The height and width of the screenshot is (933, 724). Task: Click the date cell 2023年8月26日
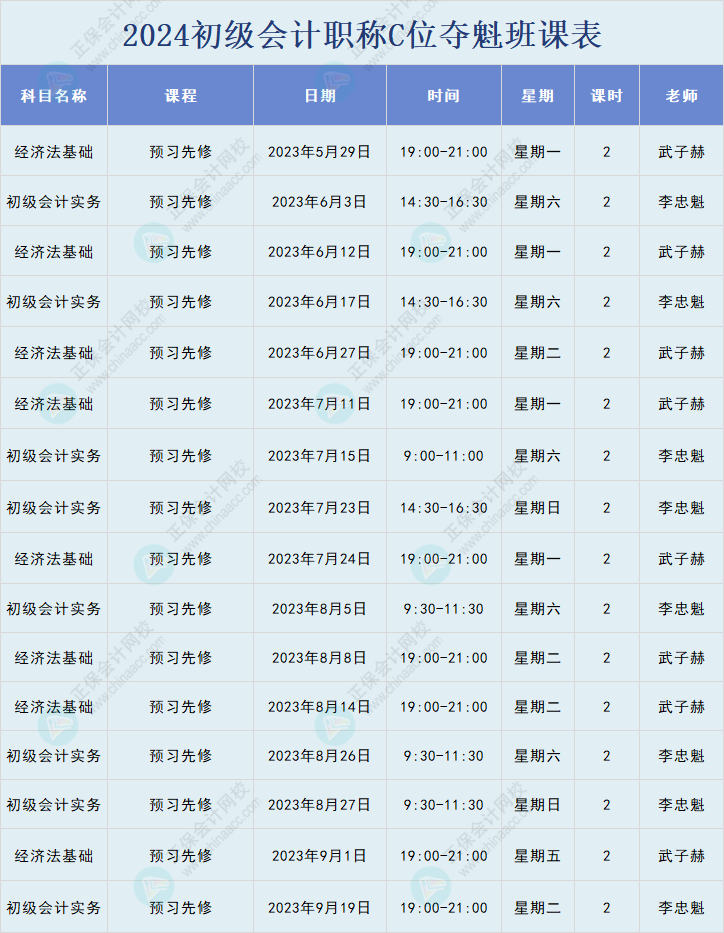pyautogui.click(x=319, y=756)
